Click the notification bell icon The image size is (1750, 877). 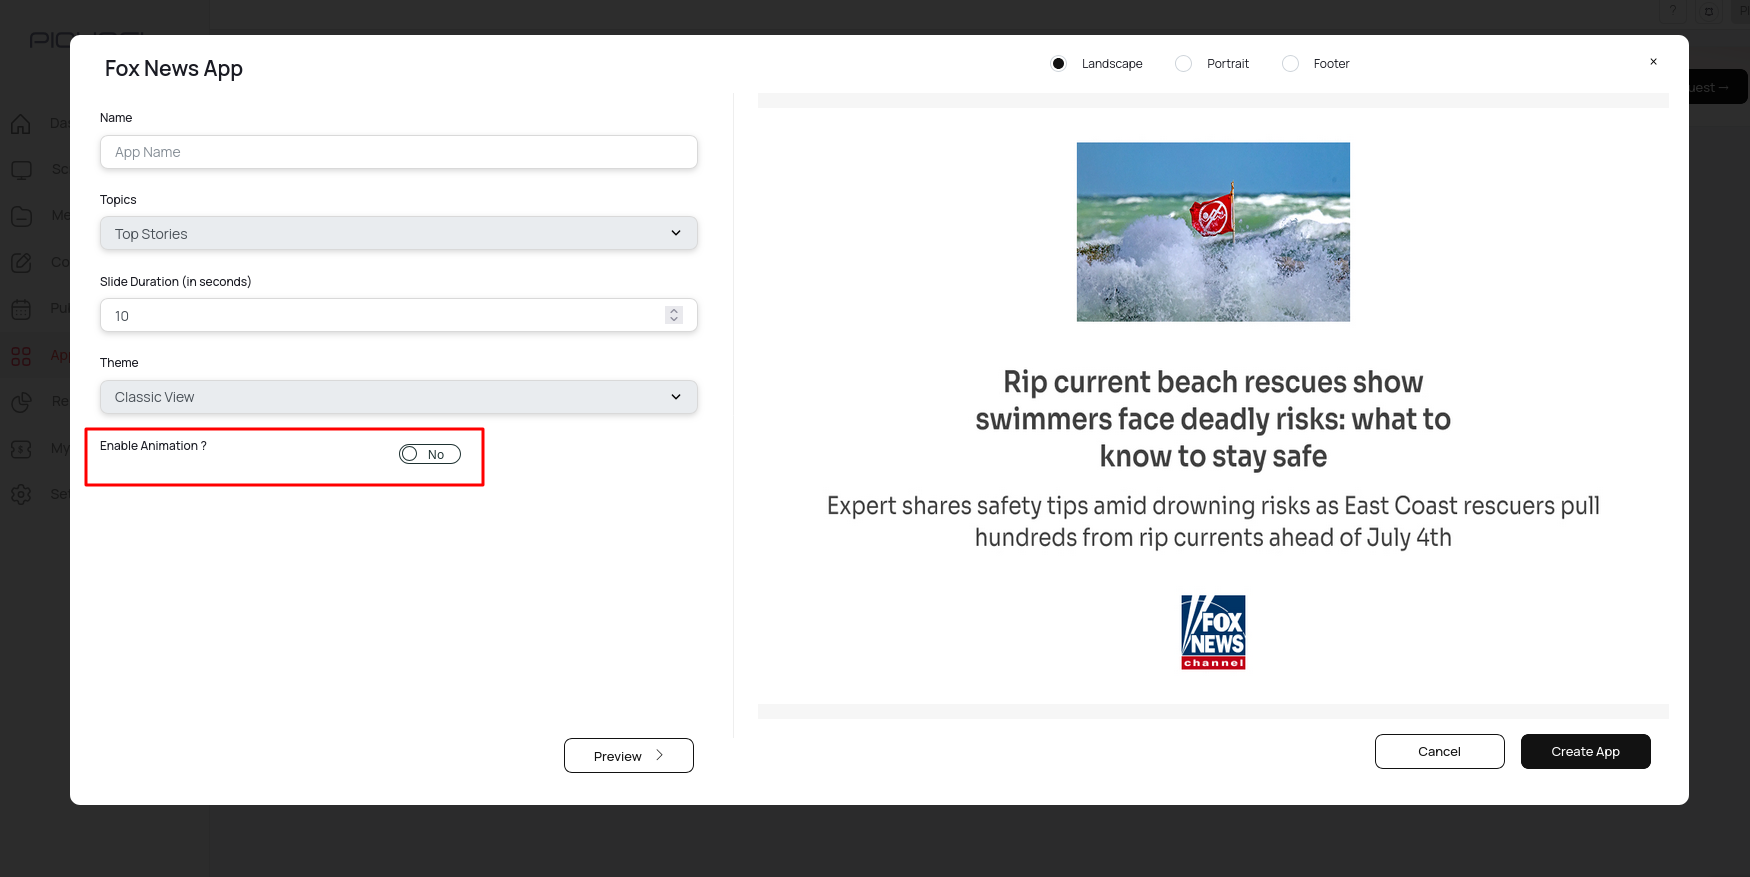pos(1709,11)
